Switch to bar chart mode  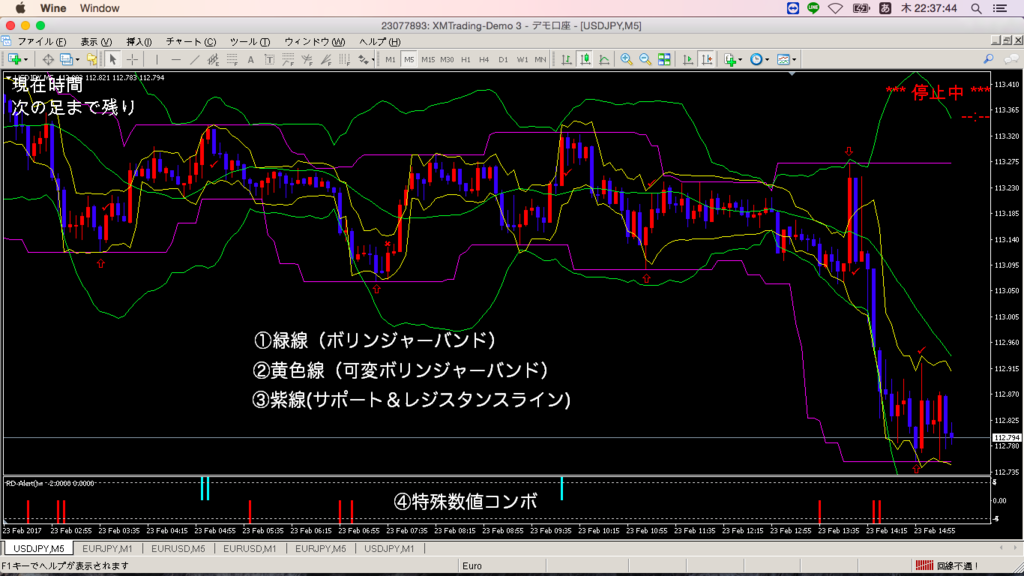pos(566,59)
